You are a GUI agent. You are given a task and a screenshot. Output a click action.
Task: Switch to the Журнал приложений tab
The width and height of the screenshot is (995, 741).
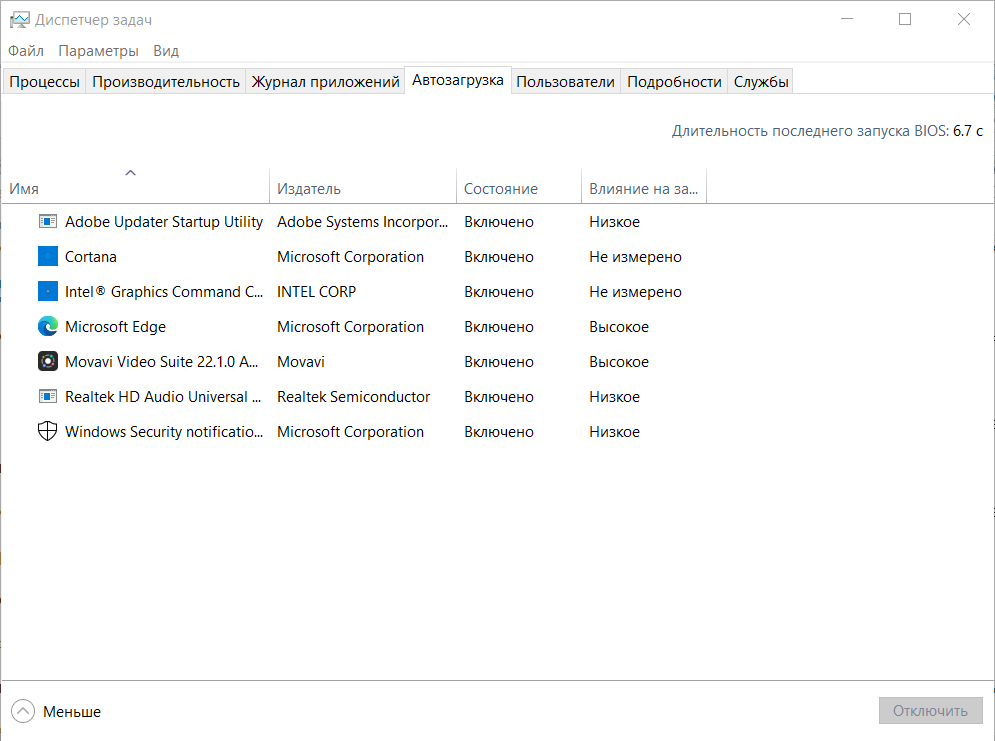pyautogui.click(x=326, y=82)
